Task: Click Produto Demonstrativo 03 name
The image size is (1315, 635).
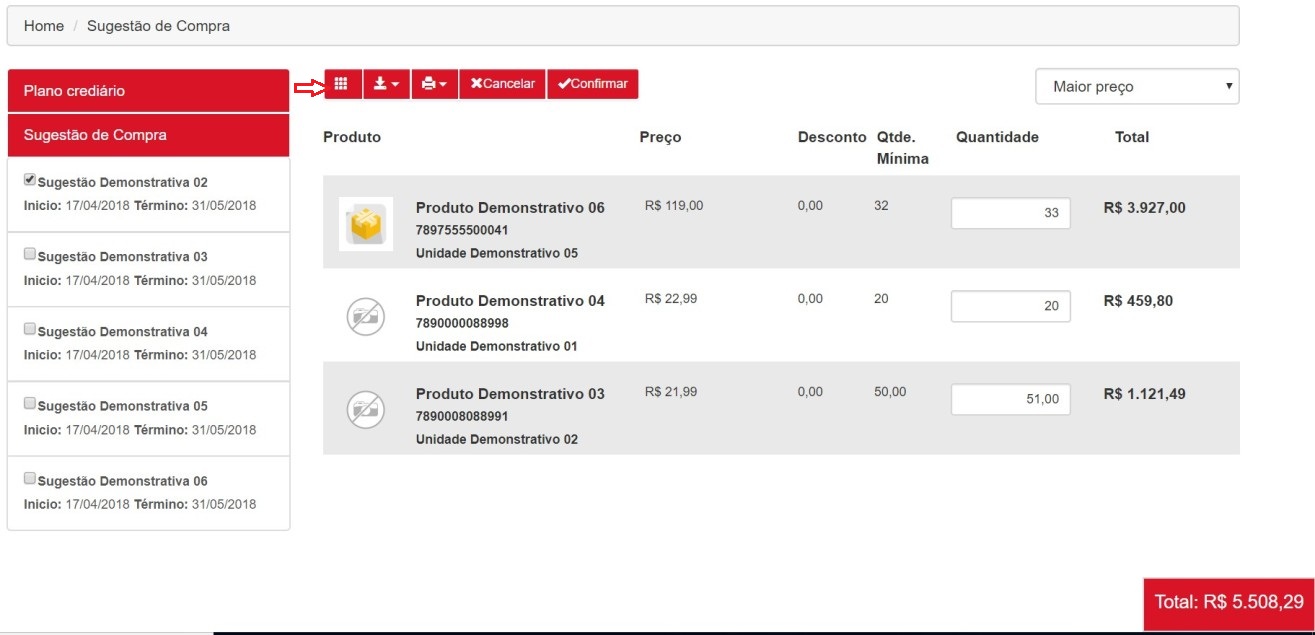Action: click(x=510, y=394)
